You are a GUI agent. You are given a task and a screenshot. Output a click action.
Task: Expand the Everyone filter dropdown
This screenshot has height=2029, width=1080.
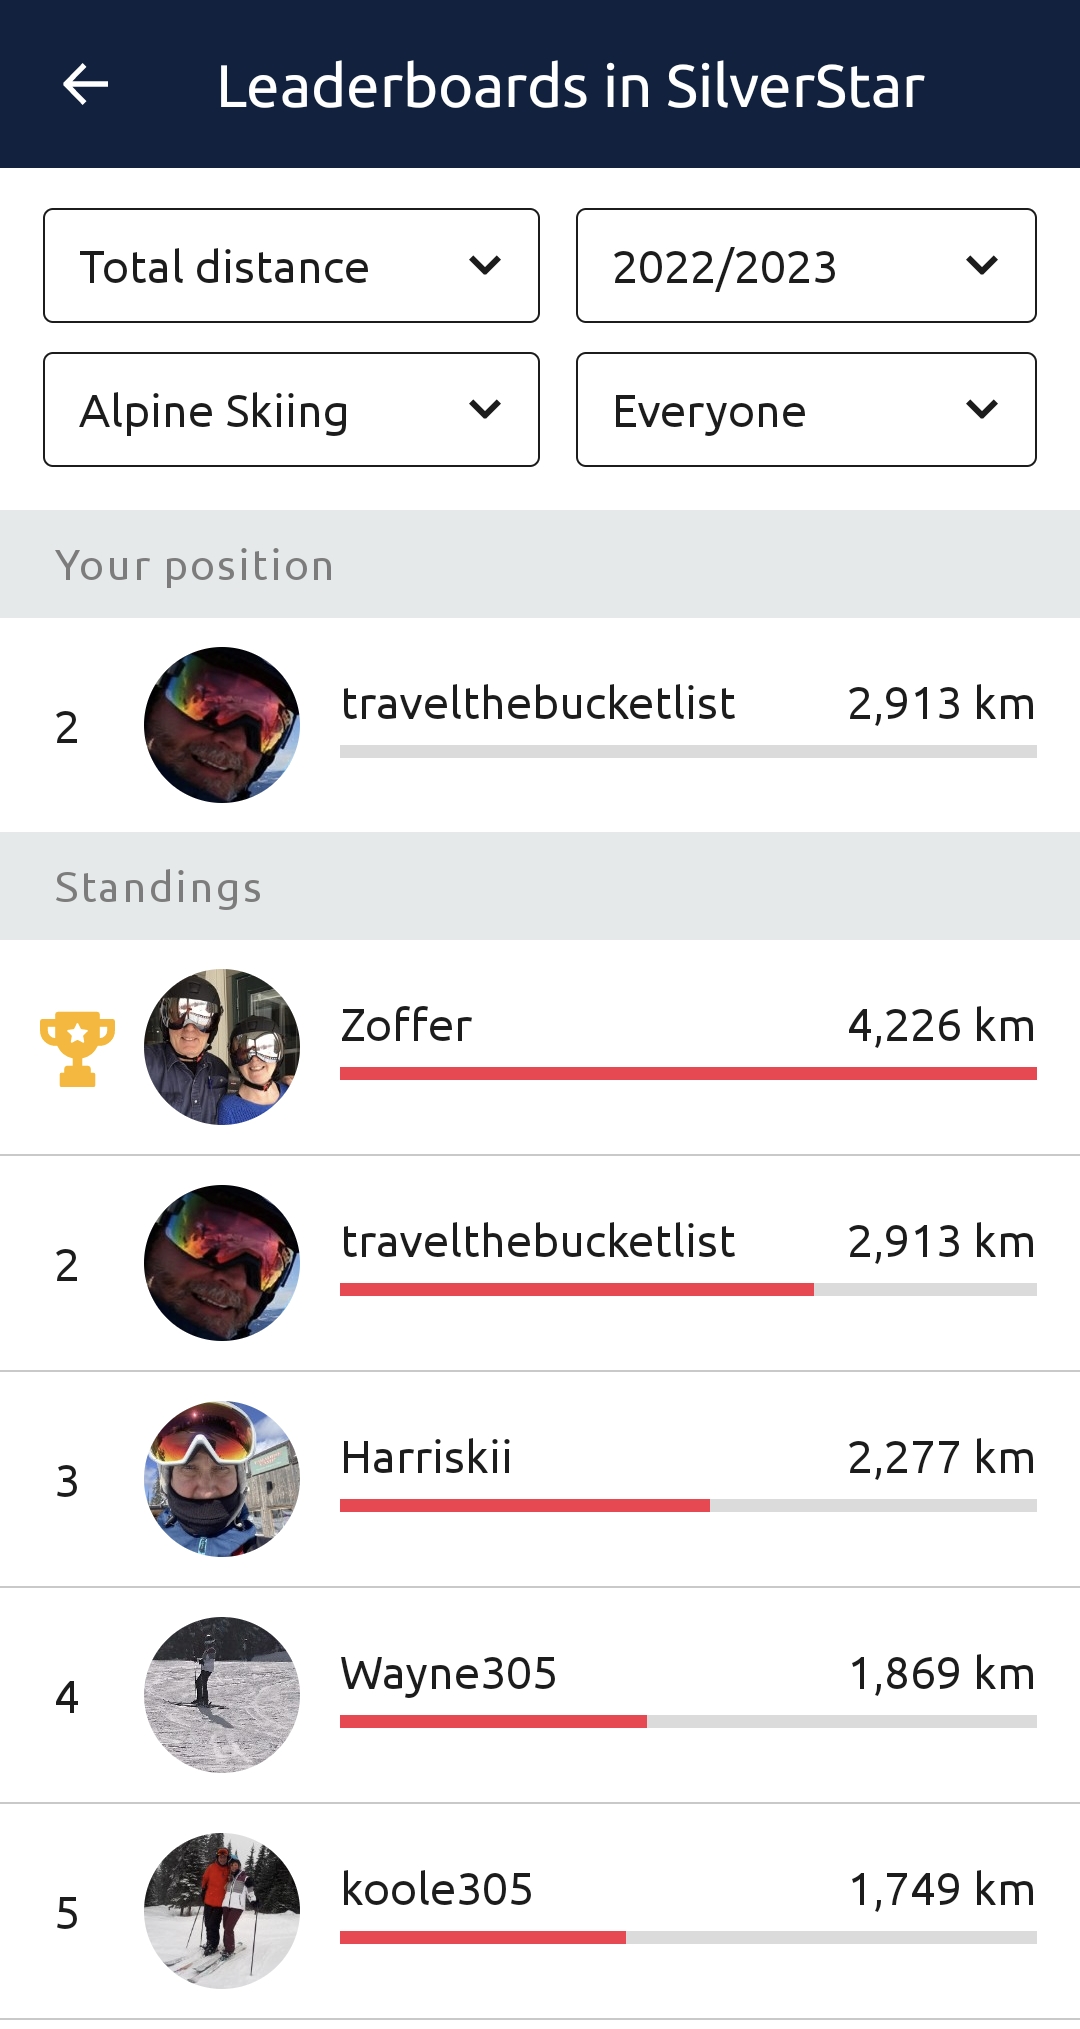click(806, 410)
